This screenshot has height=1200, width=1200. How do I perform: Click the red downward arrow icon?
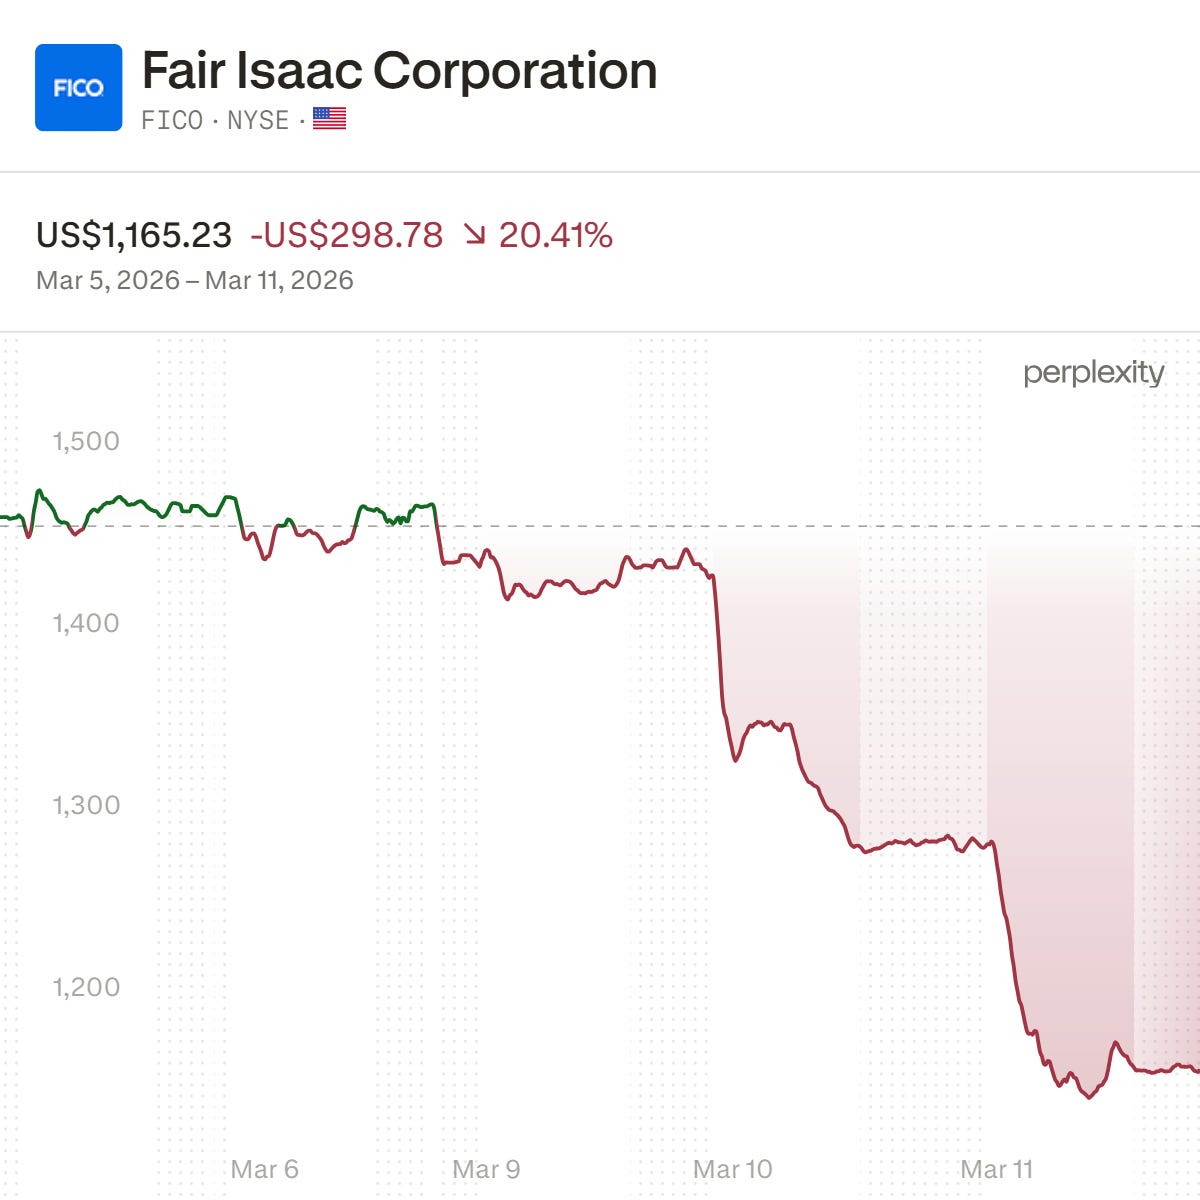474,236
